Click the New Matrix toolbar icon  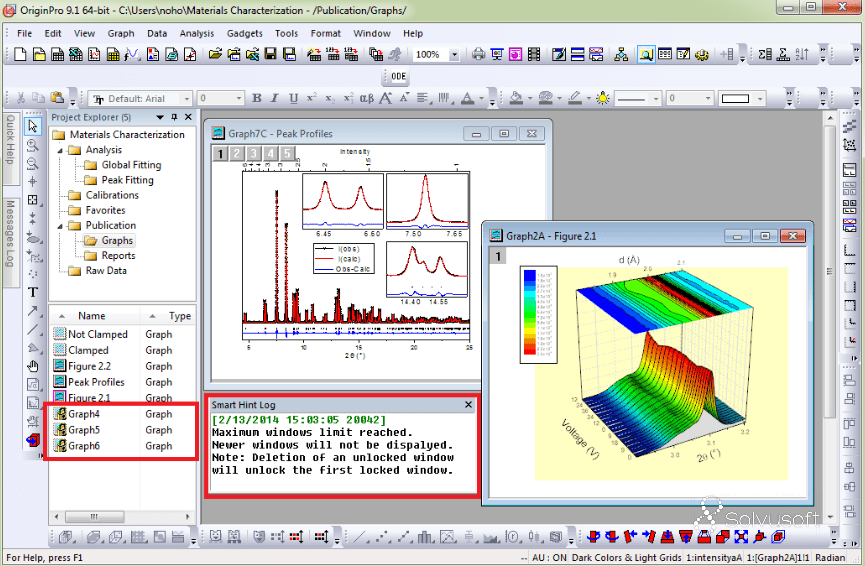tap(113, 54)
